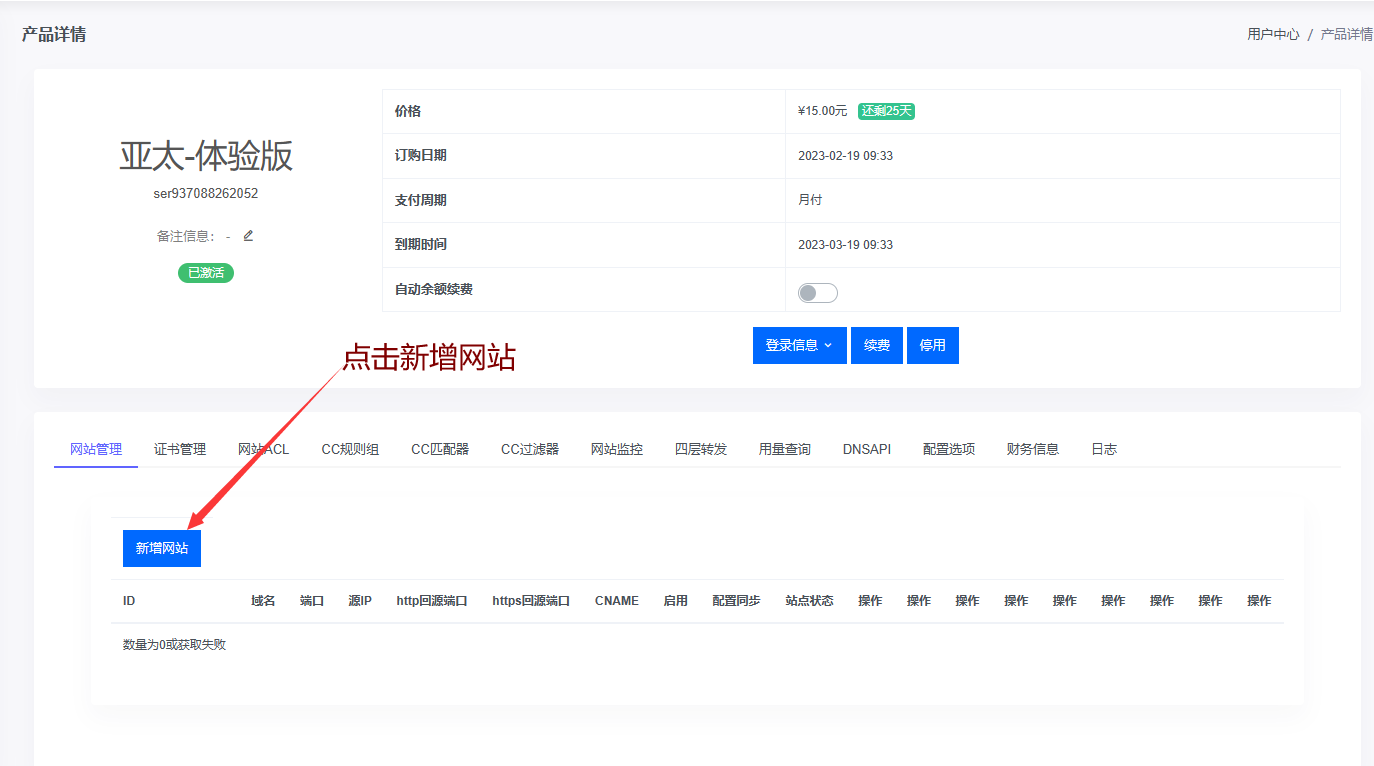Toggle the 自动余额续费 switch

point(817,293)
